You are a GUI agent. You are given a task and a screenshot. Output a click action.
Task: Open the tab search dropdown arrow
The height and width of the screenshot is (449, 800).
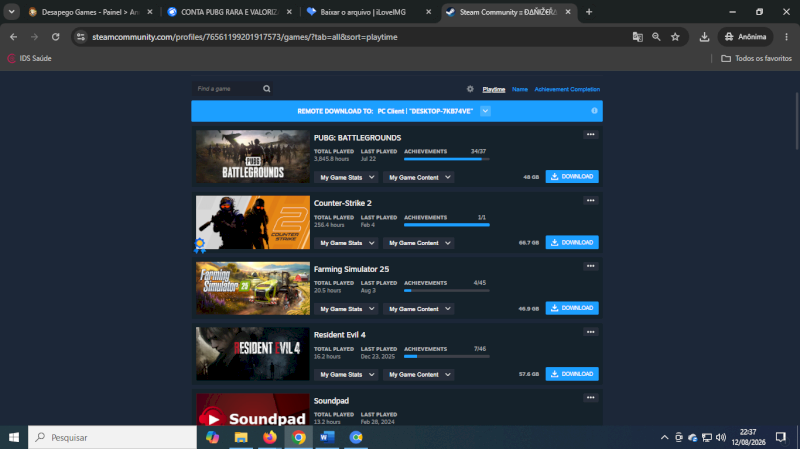pos(11,12)
